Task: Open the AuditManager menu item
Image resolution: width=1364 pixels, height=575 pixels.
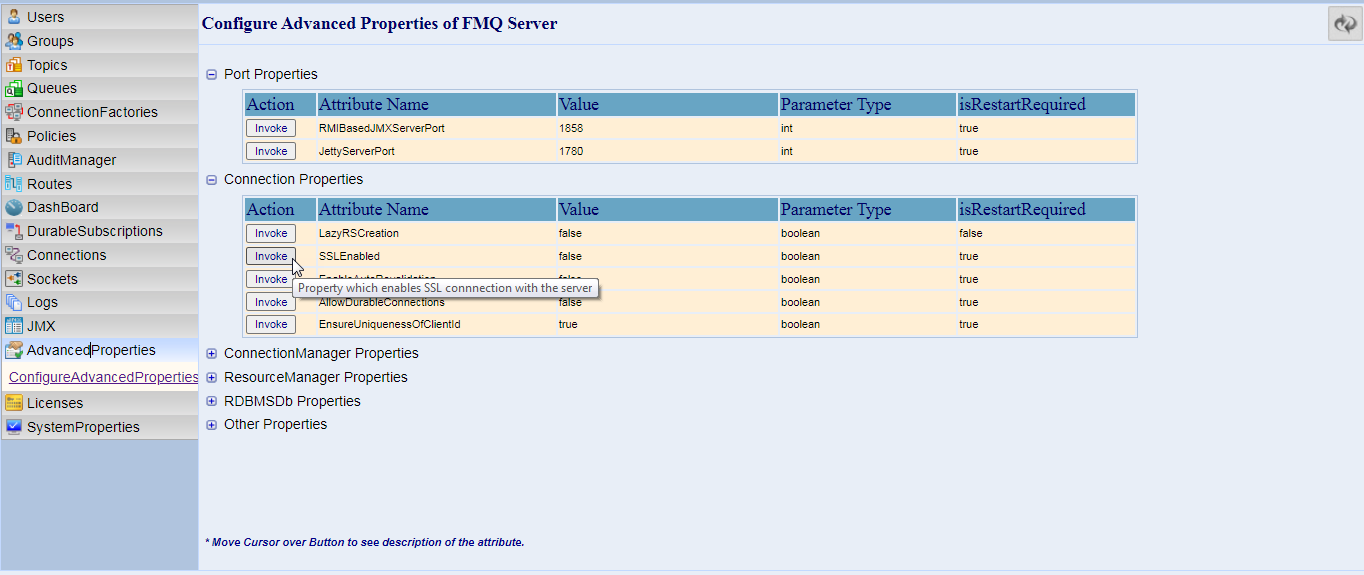Action: [x=100, y=160]
